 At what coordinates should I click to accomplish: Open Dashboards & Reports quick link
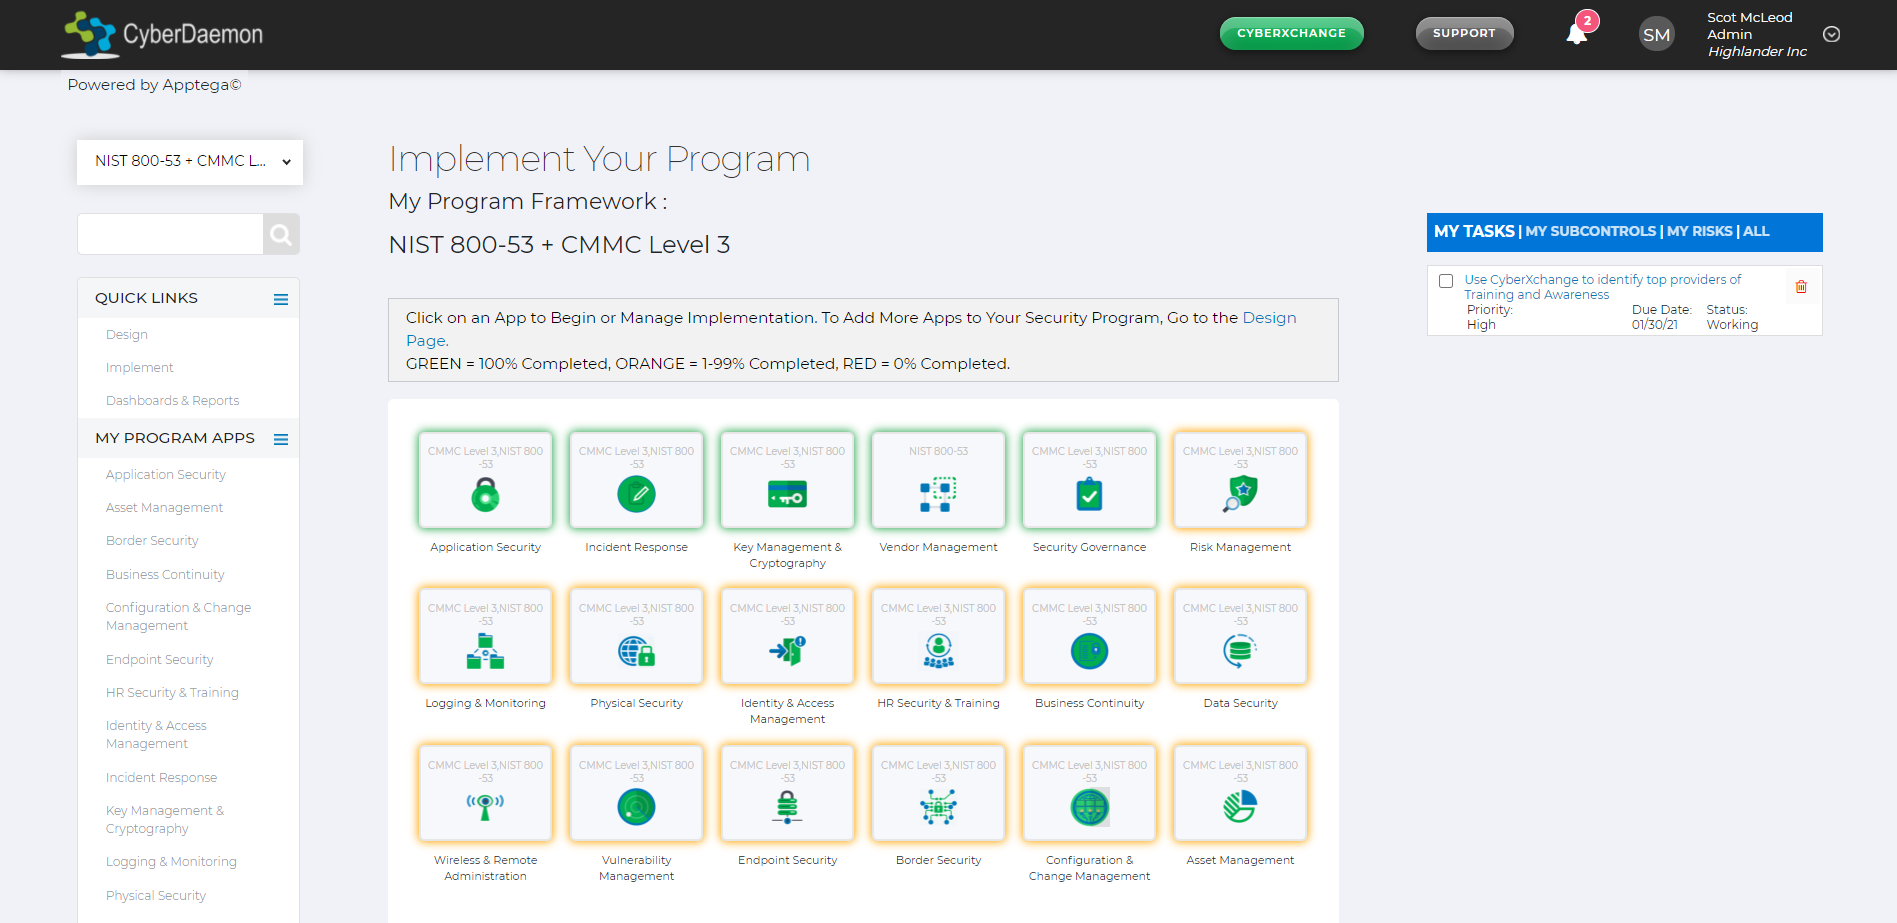(172, 400)
